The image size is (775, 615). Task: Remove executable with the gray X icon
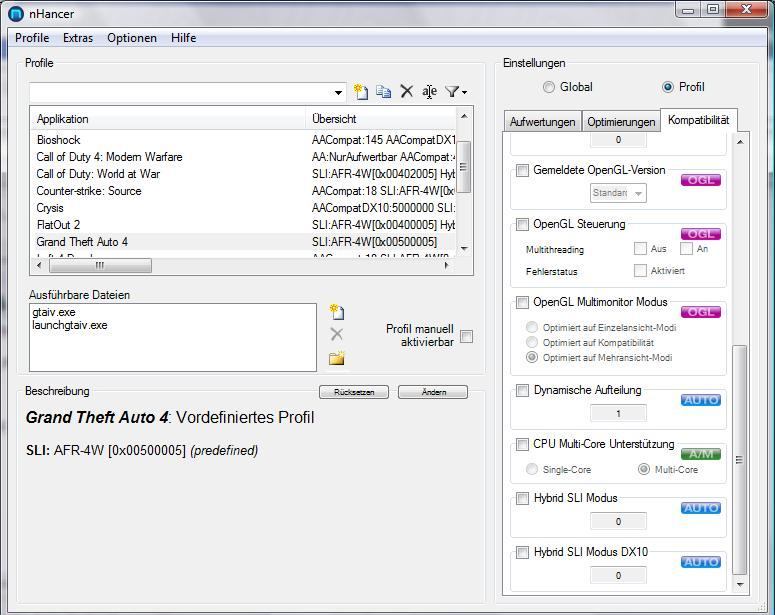(337, 334)
